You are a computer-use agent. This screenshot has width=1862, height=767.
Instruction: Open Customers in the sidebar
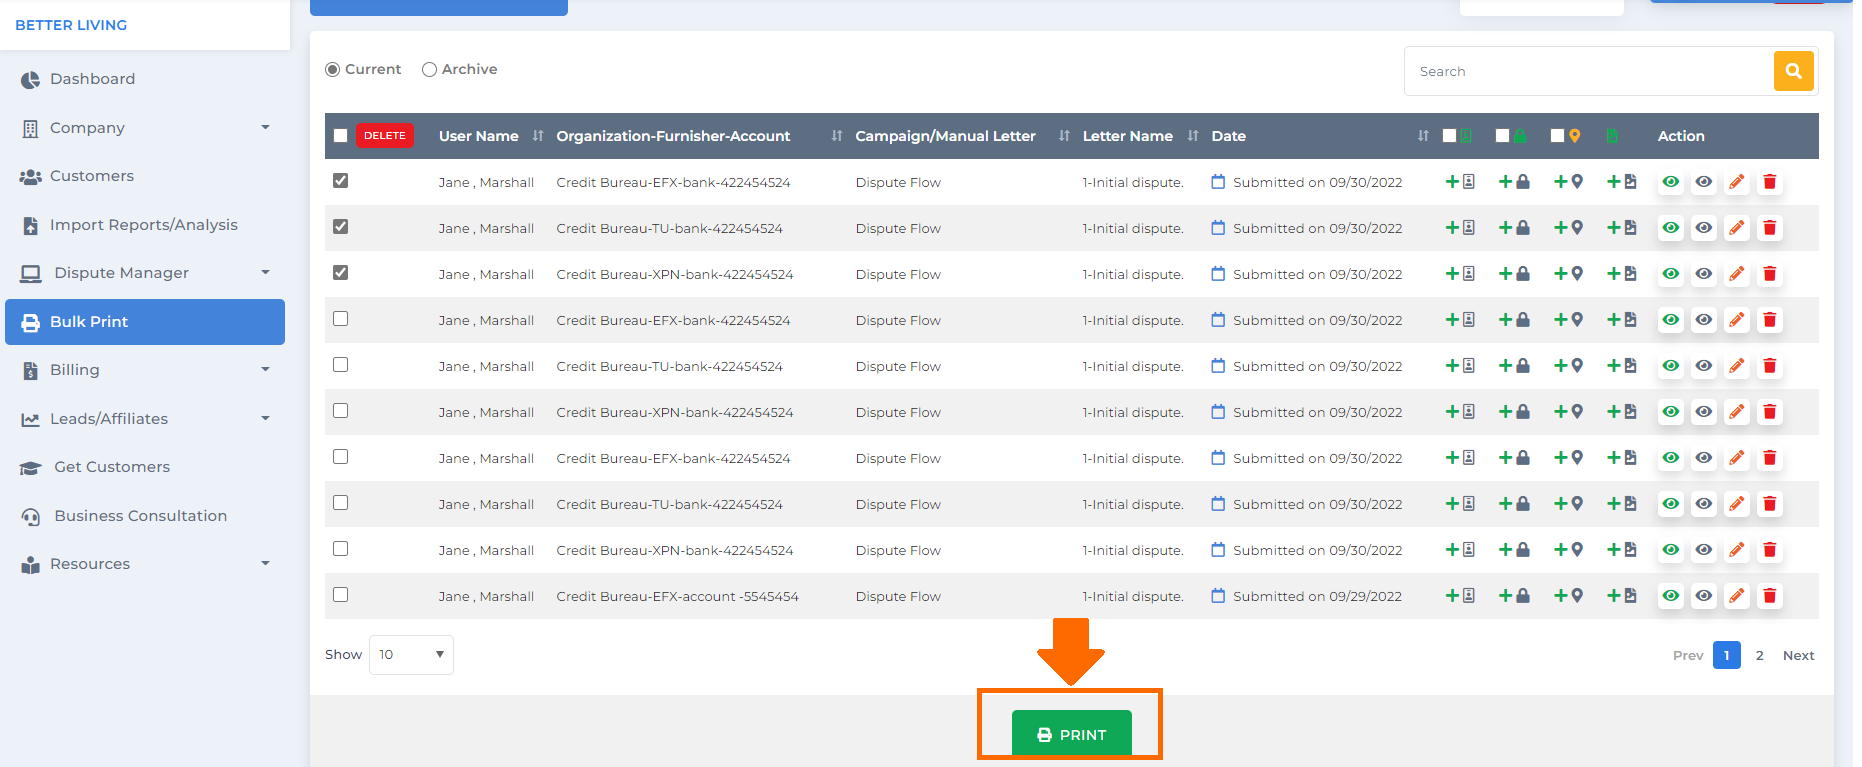pos(92,176)
